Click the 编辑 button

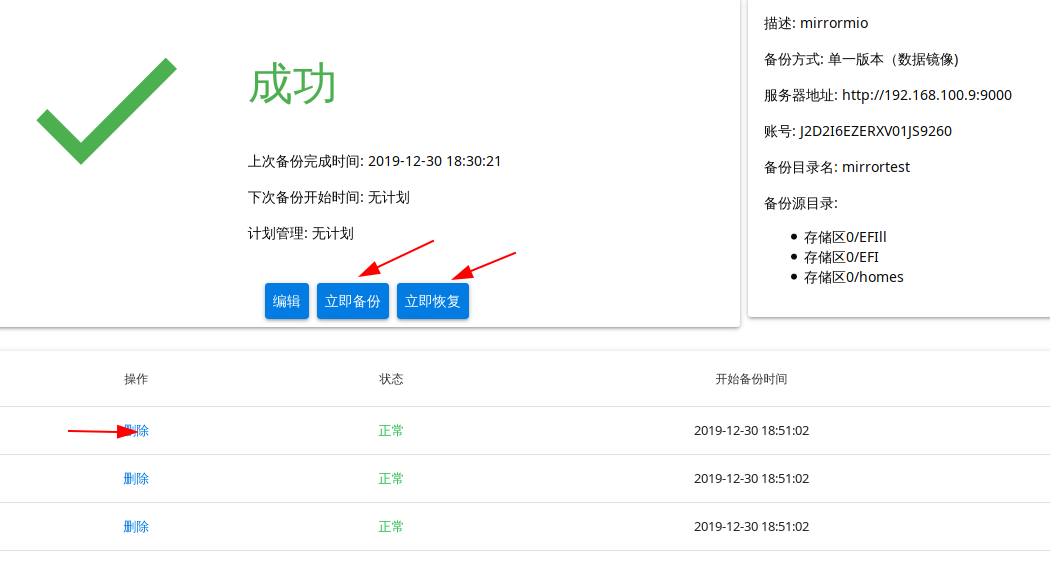point(287,301)
